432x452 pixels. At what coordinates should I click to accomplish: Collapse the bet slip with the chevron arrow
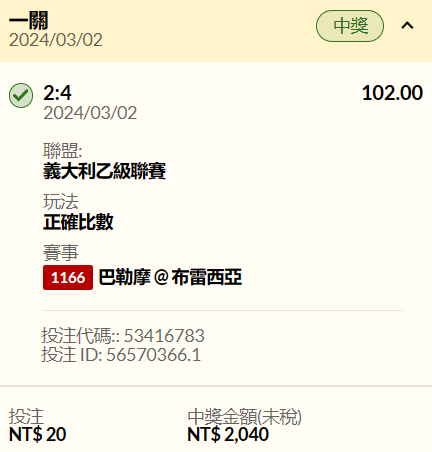(407, 26)
